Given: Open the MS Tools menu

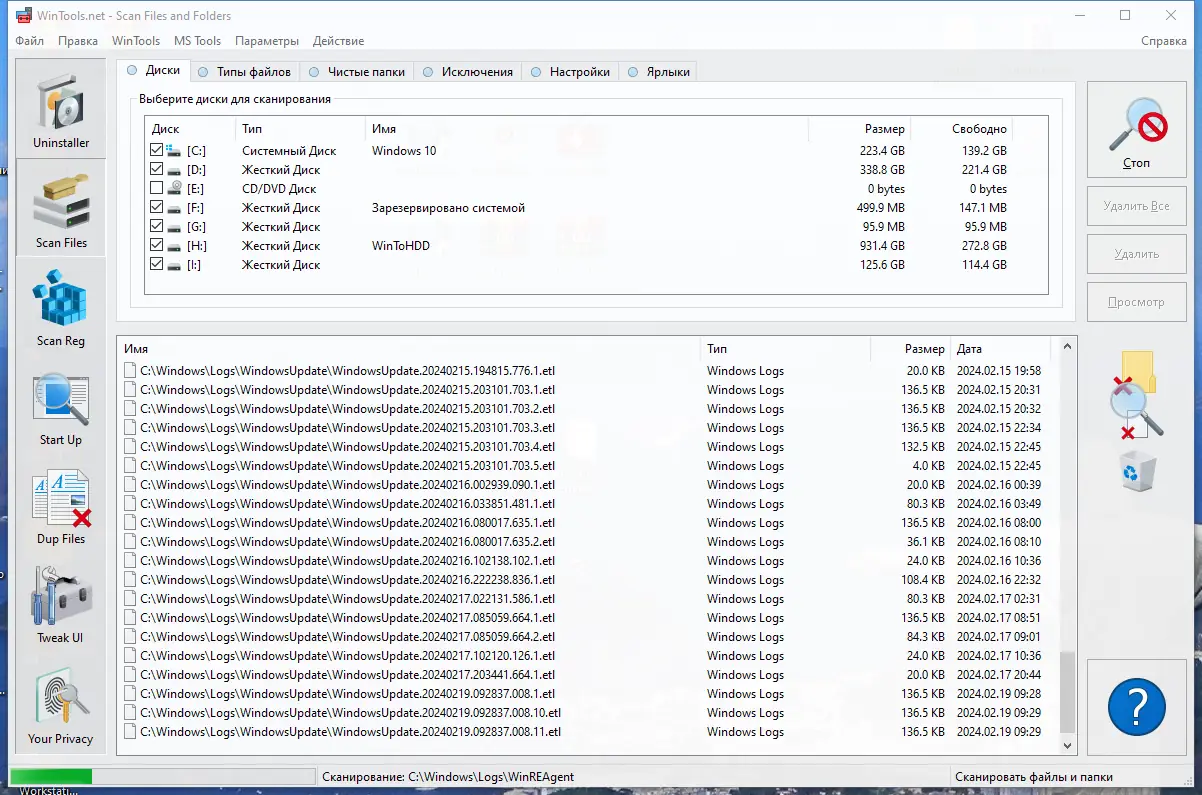Looking at the screenshot, I should point(197,41).
